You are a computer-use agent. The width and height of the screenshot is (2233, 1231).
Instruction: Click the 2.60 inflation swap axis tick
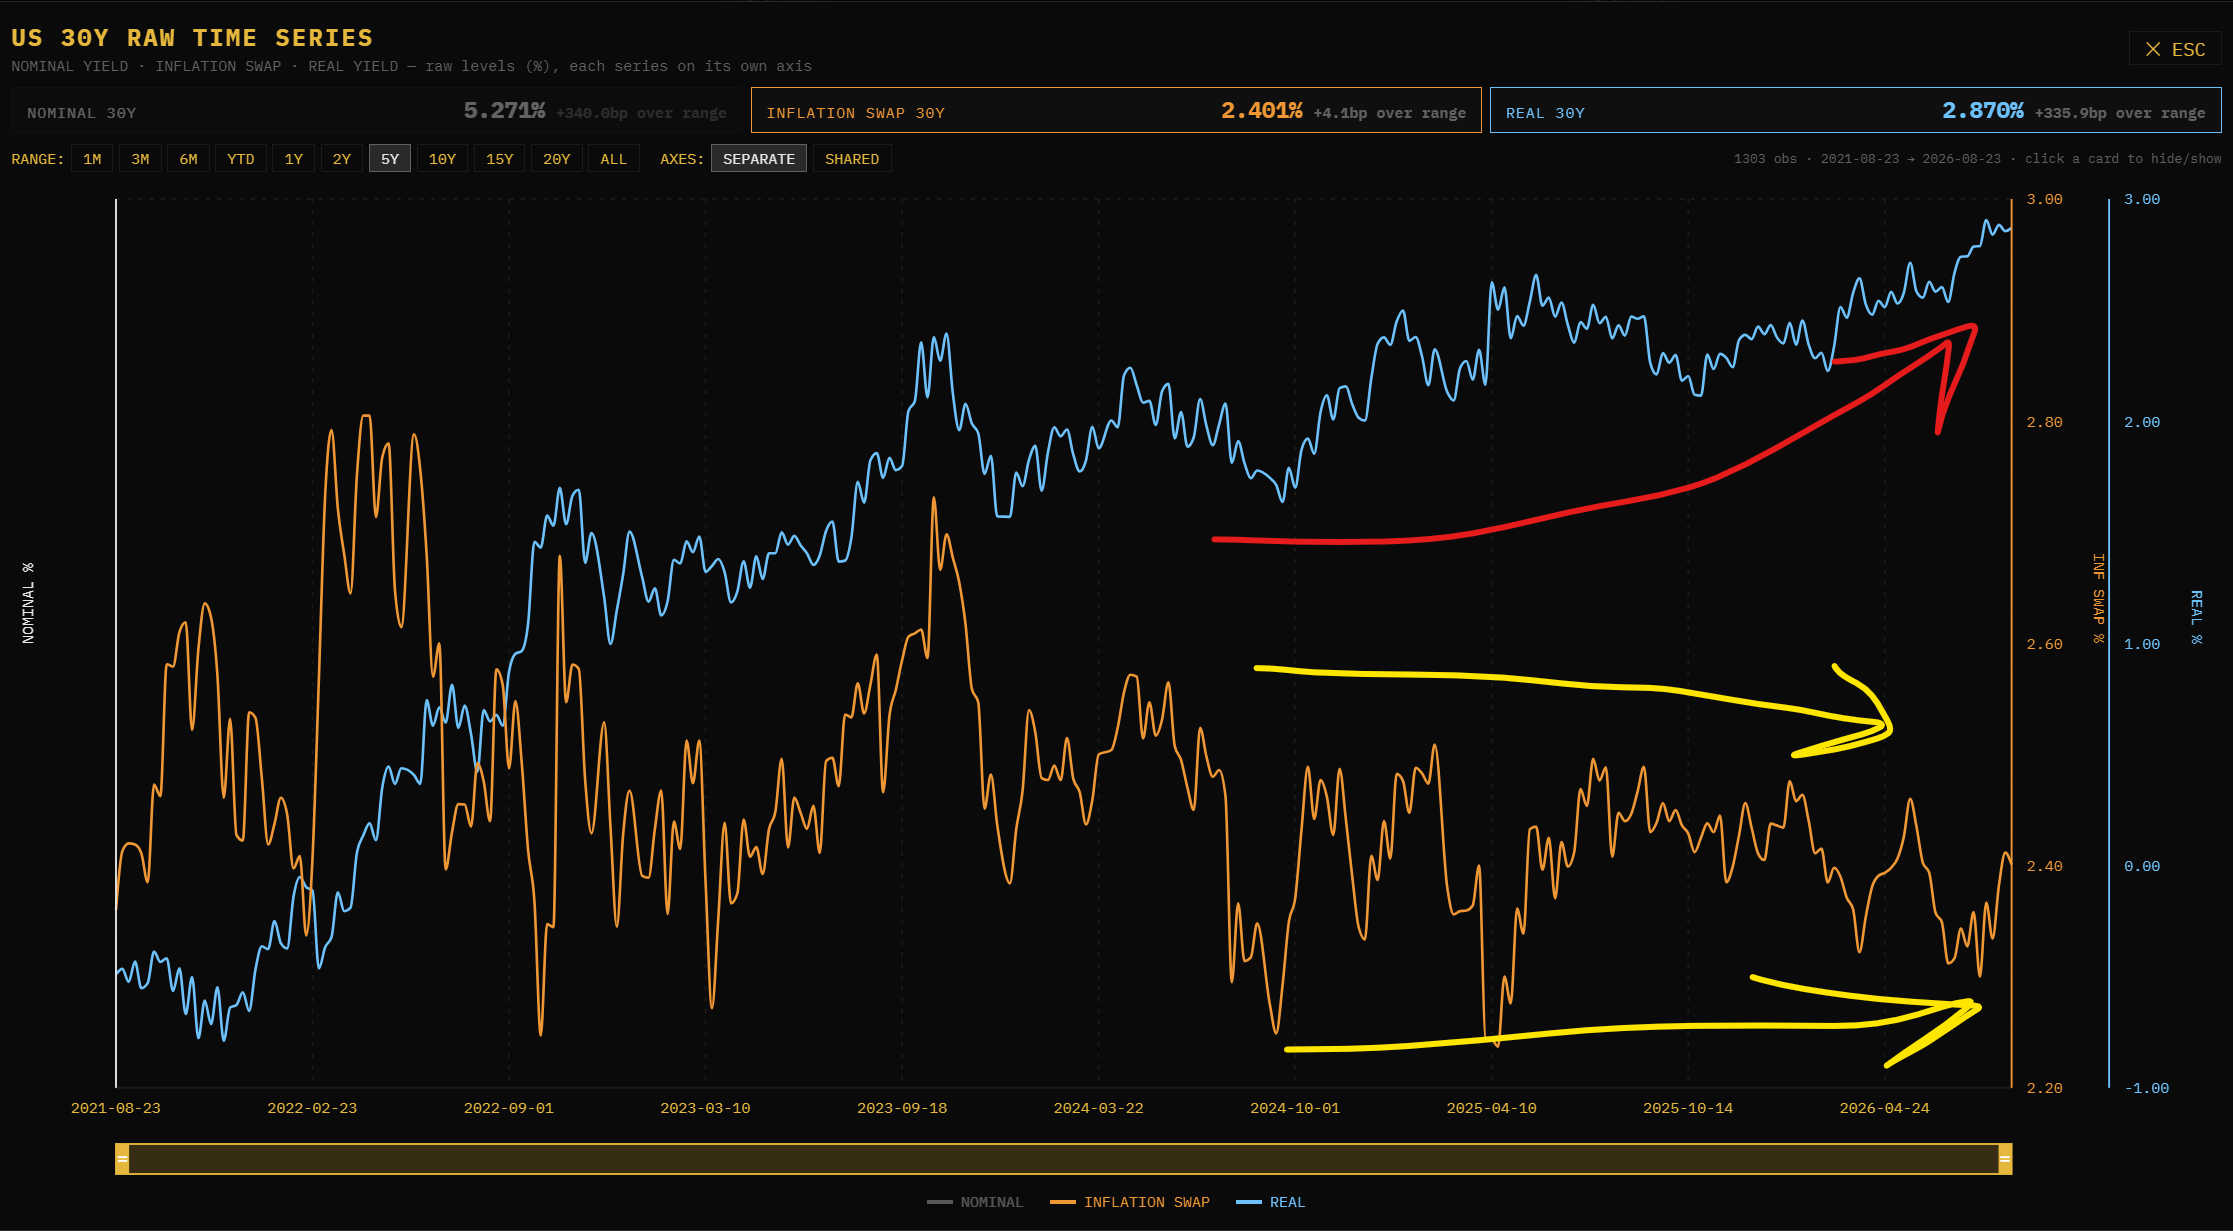(x=2044, y=644)
